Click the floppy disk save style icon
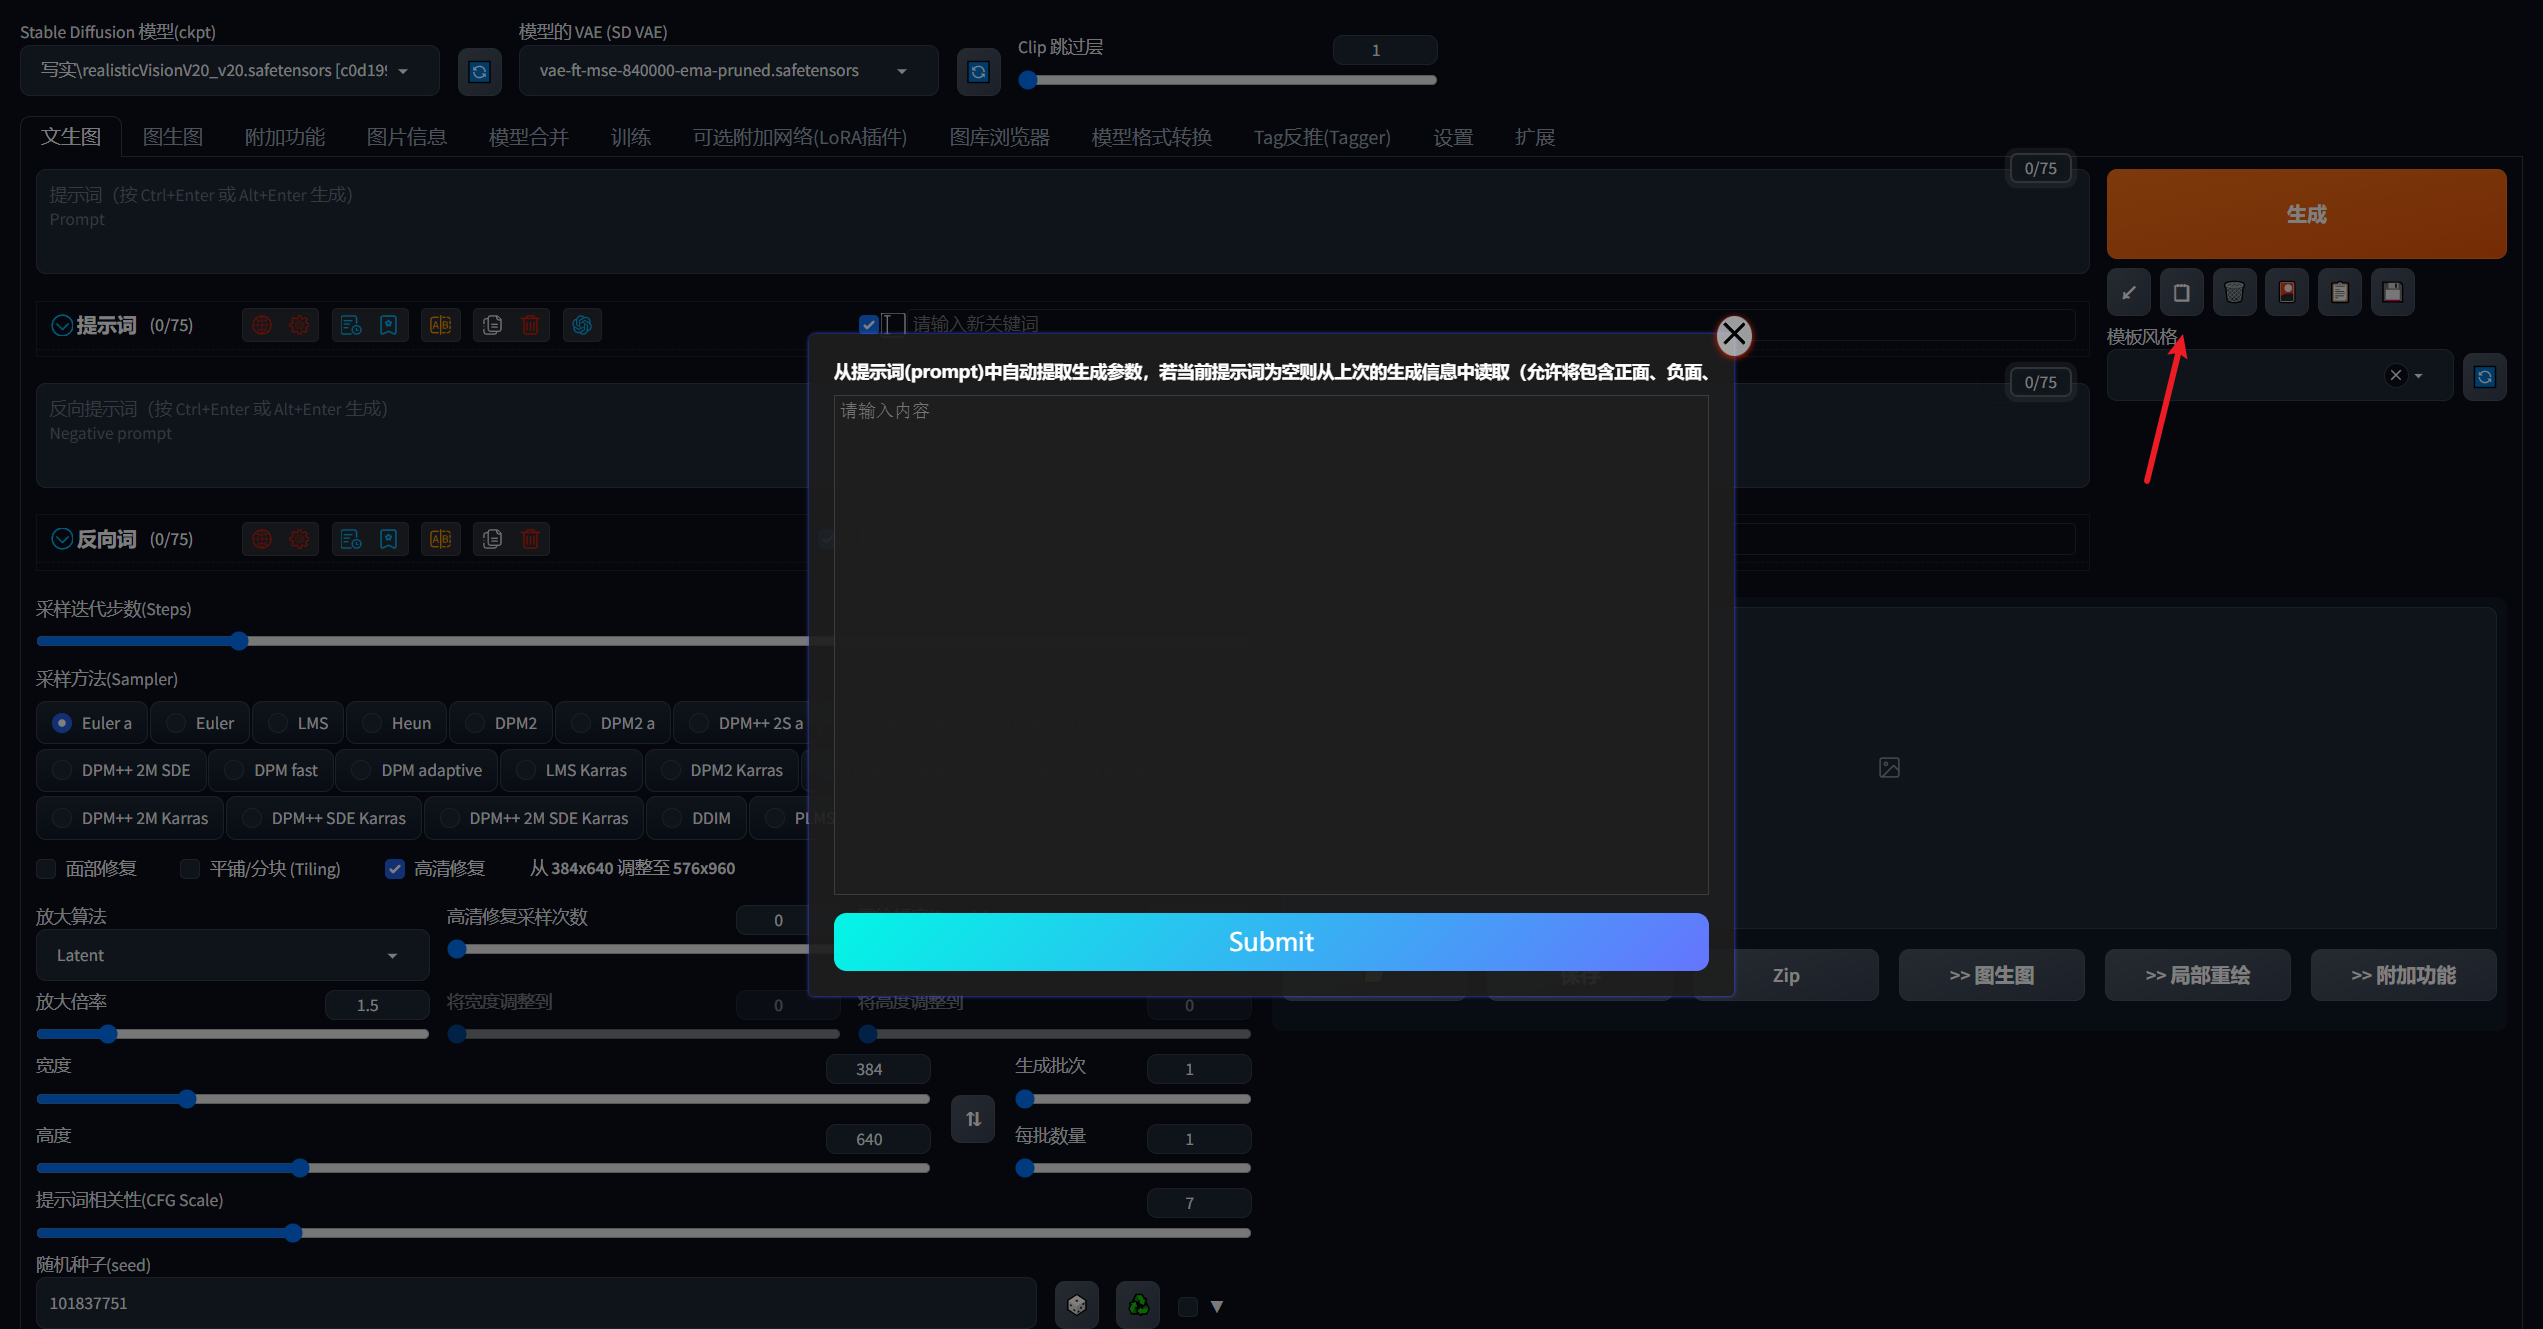The height and width of the screenshot is (1329, 2543). click(x=2392, y=292)
